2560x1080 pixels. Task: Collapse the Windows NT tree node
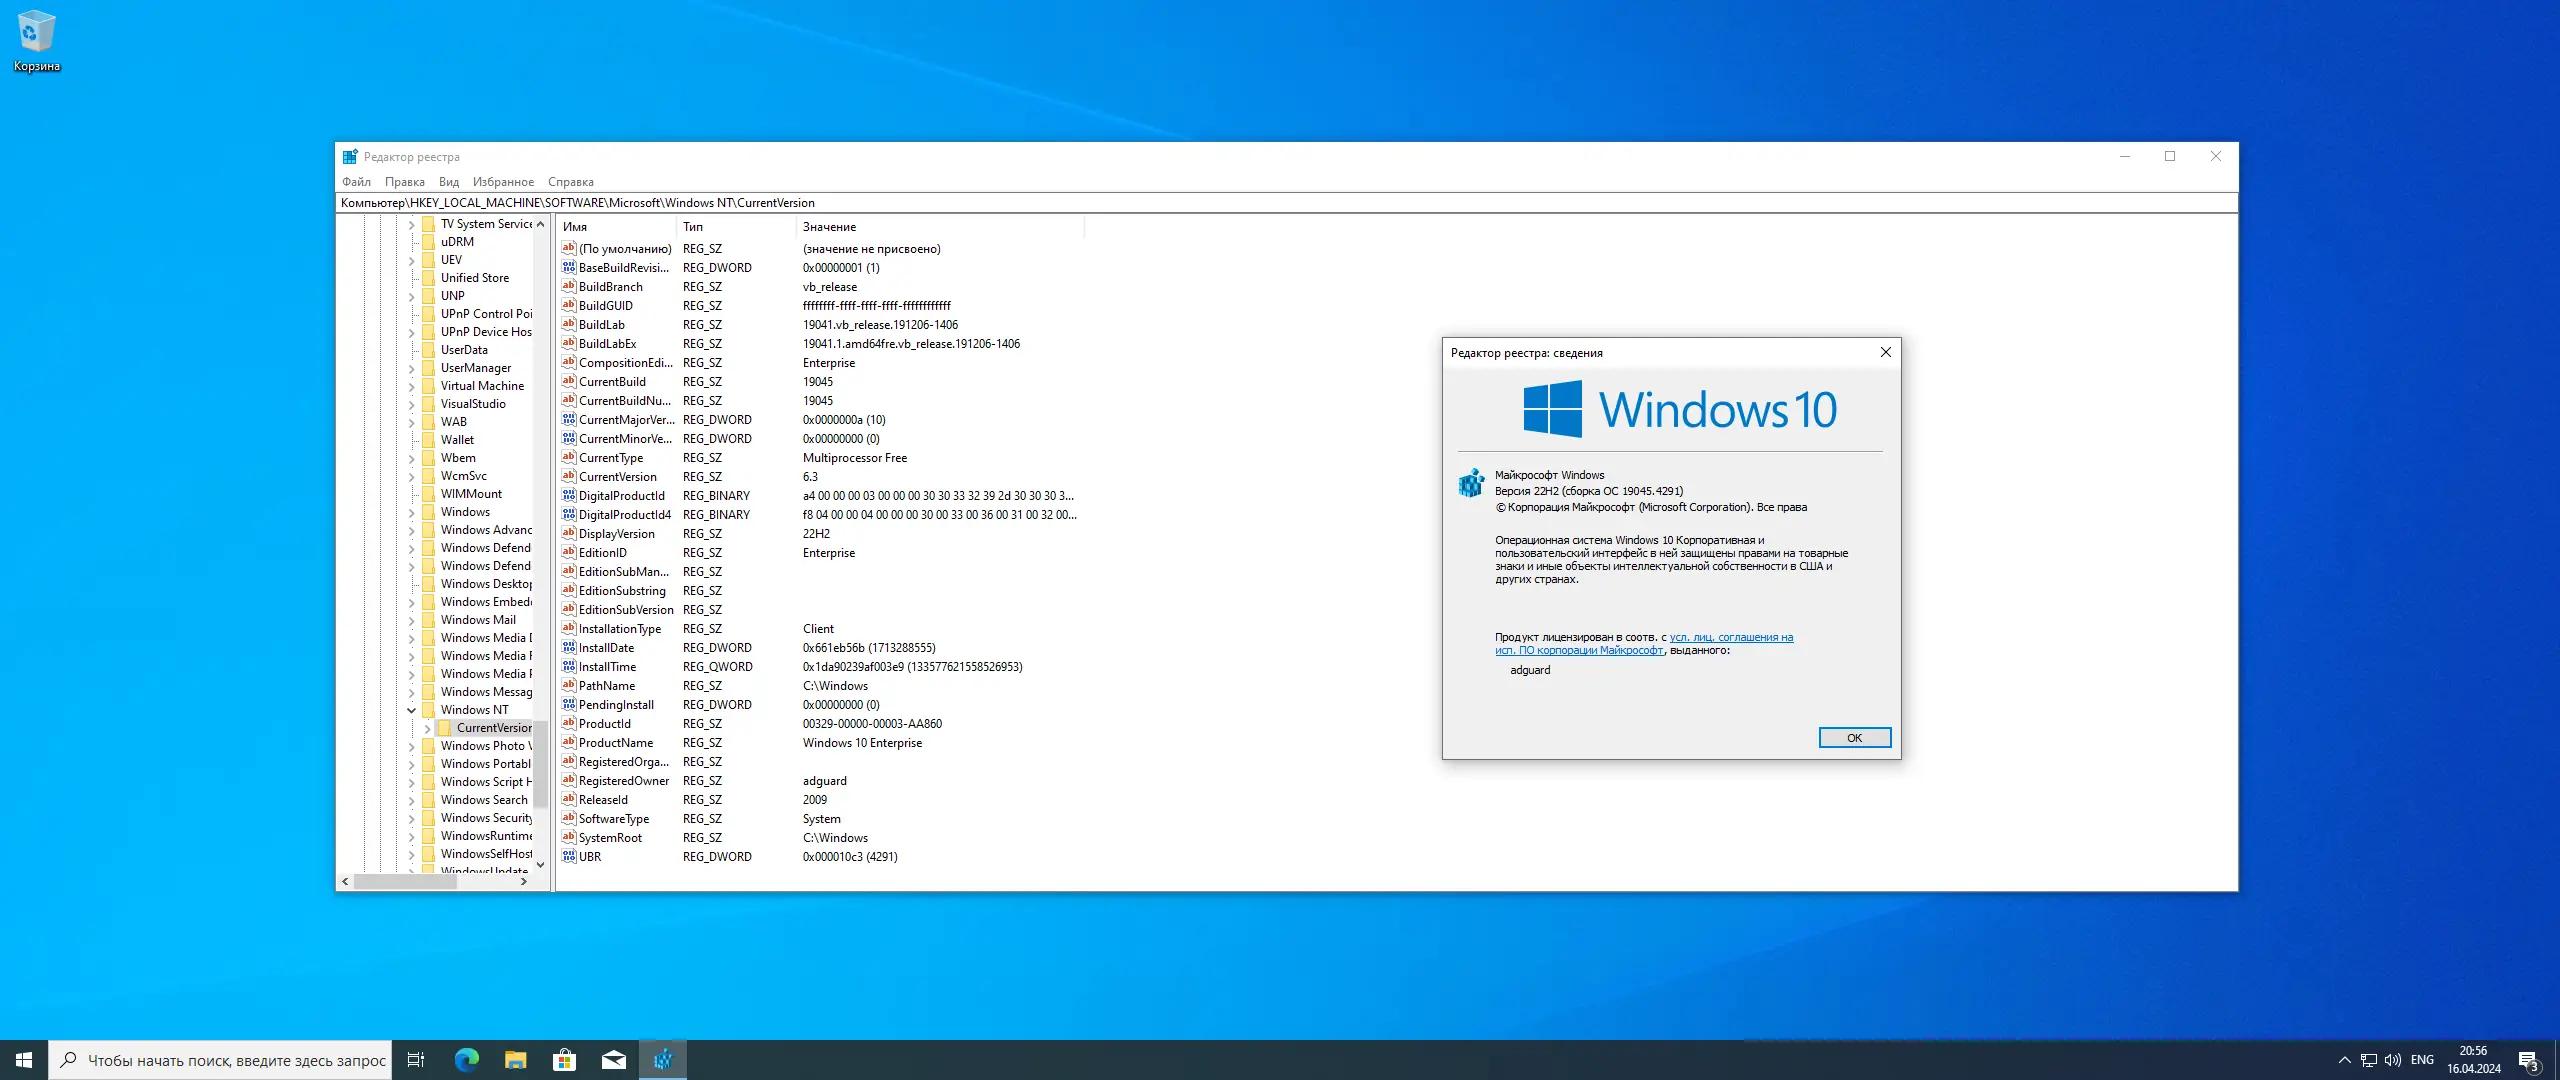pyautogui.click(x=411, y=710)
